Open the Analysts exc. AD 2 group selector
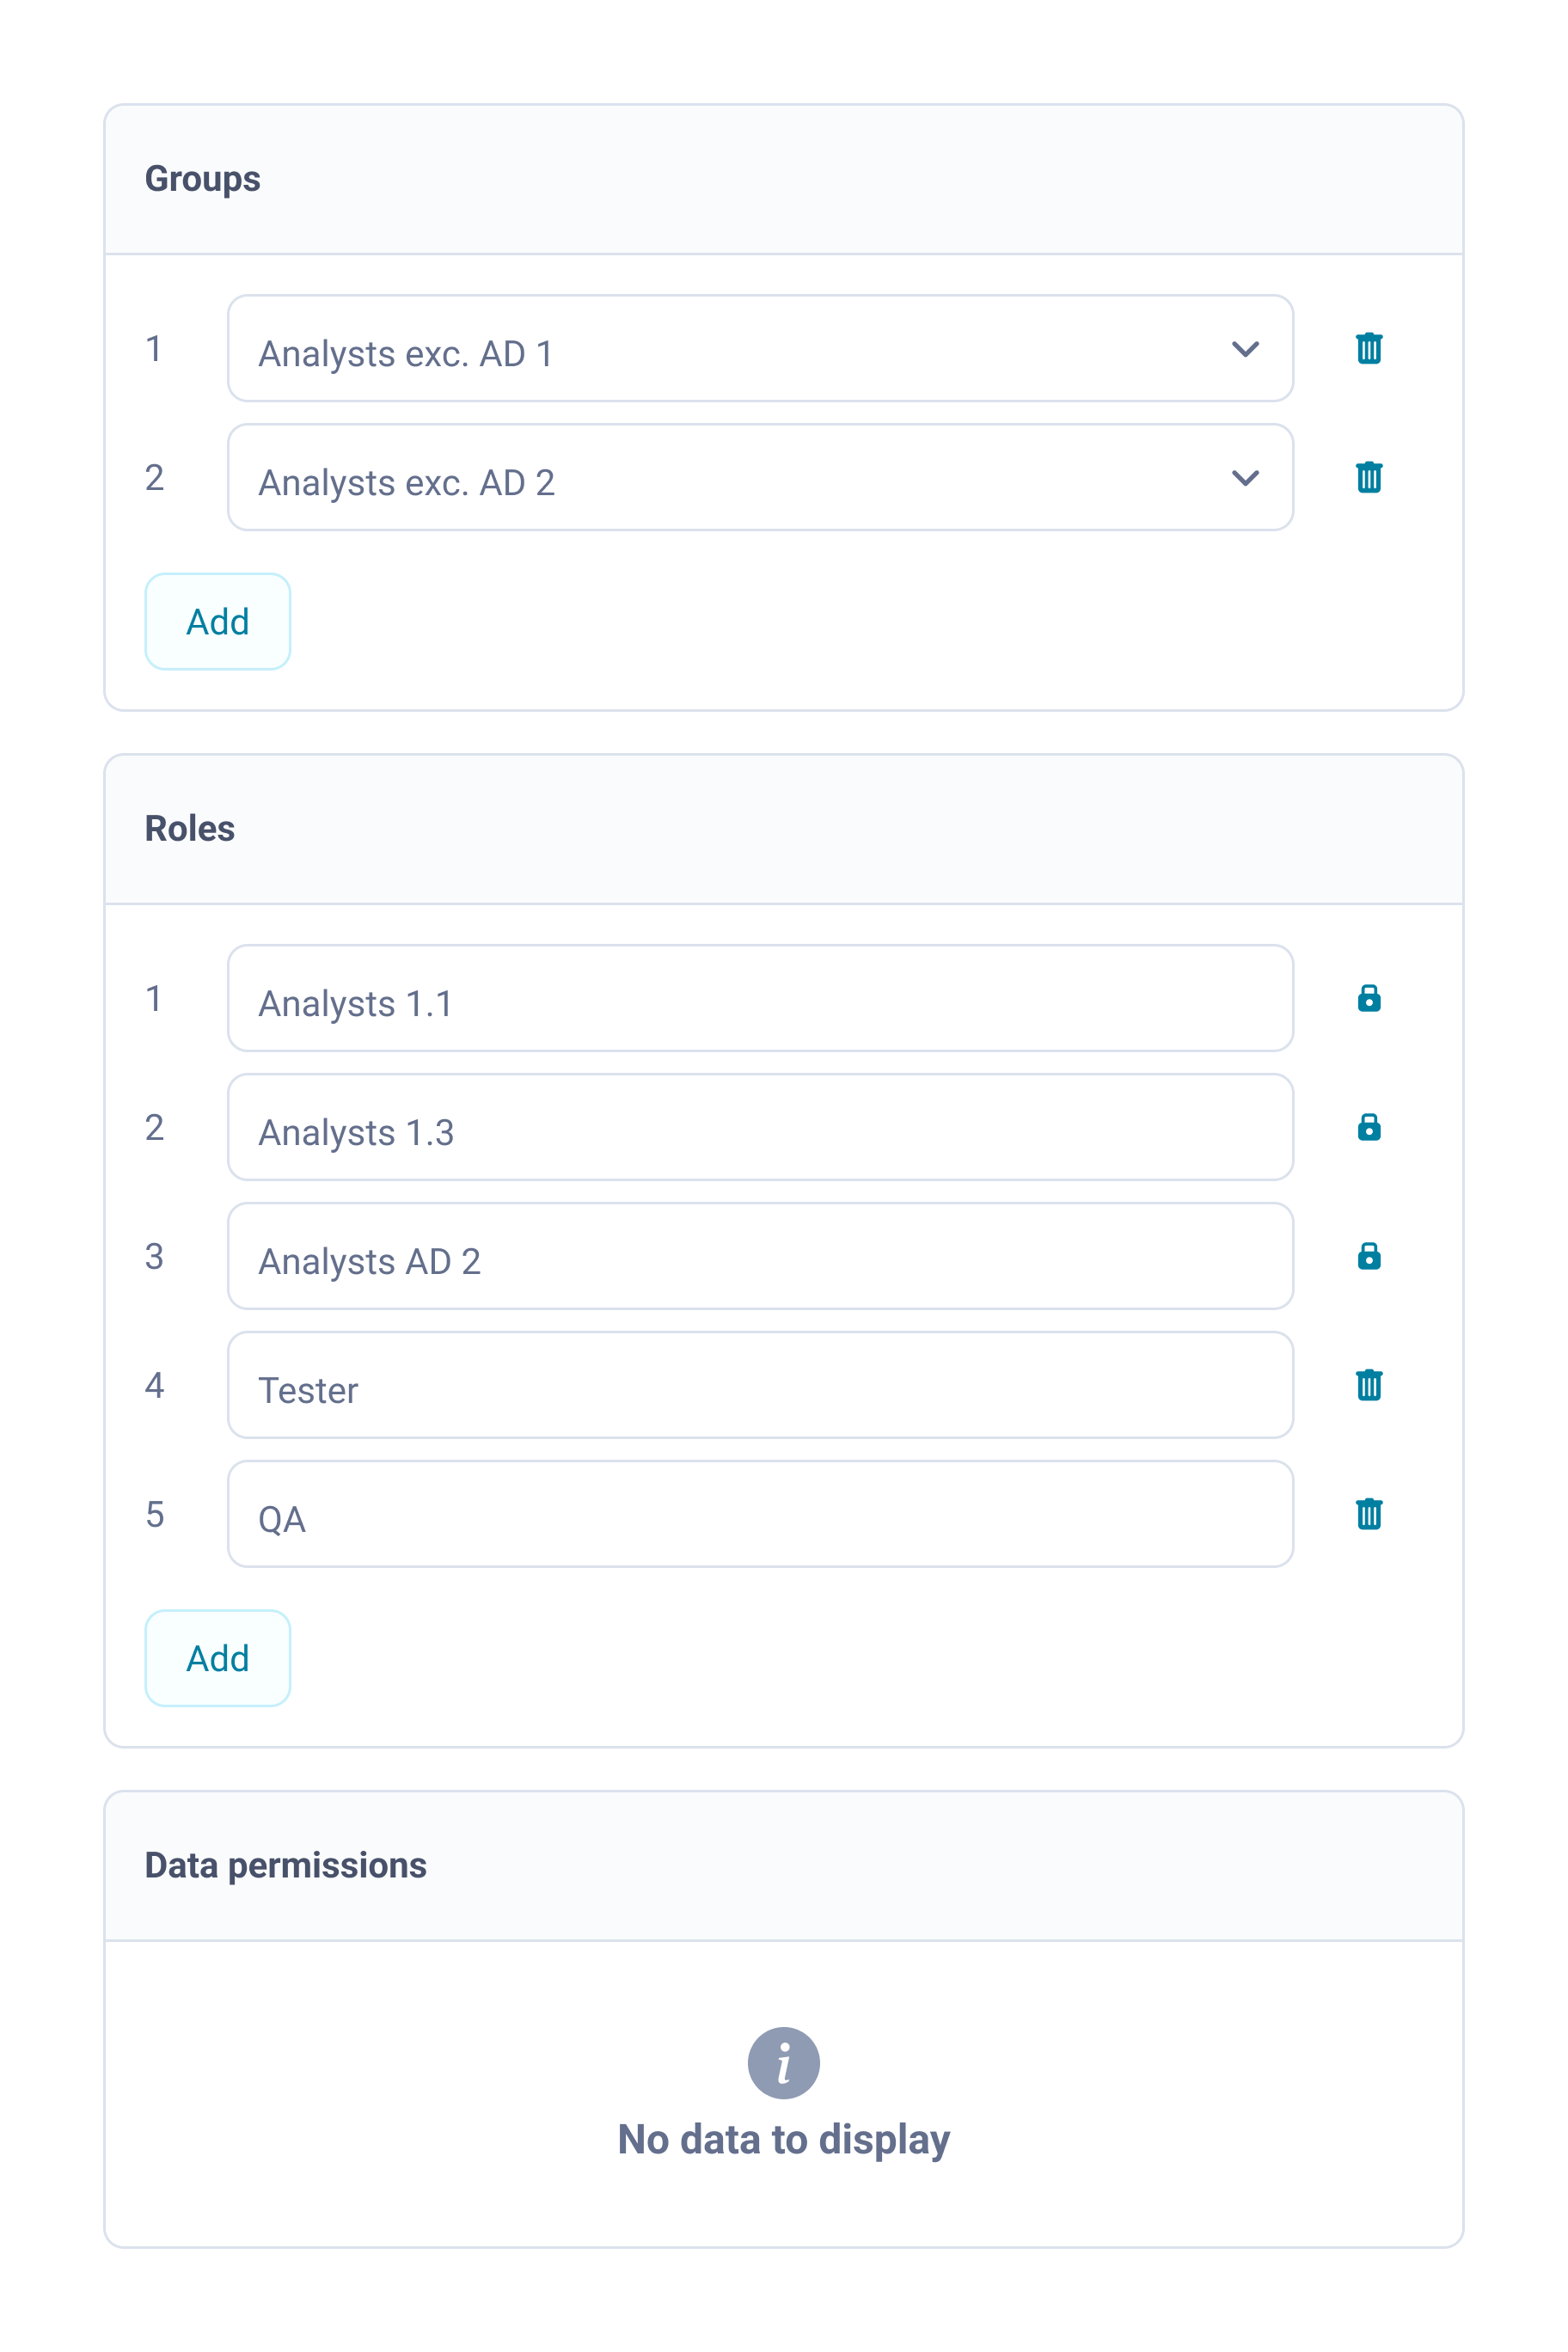Screen dimensions: 1568x2352 tap(700, 478)
